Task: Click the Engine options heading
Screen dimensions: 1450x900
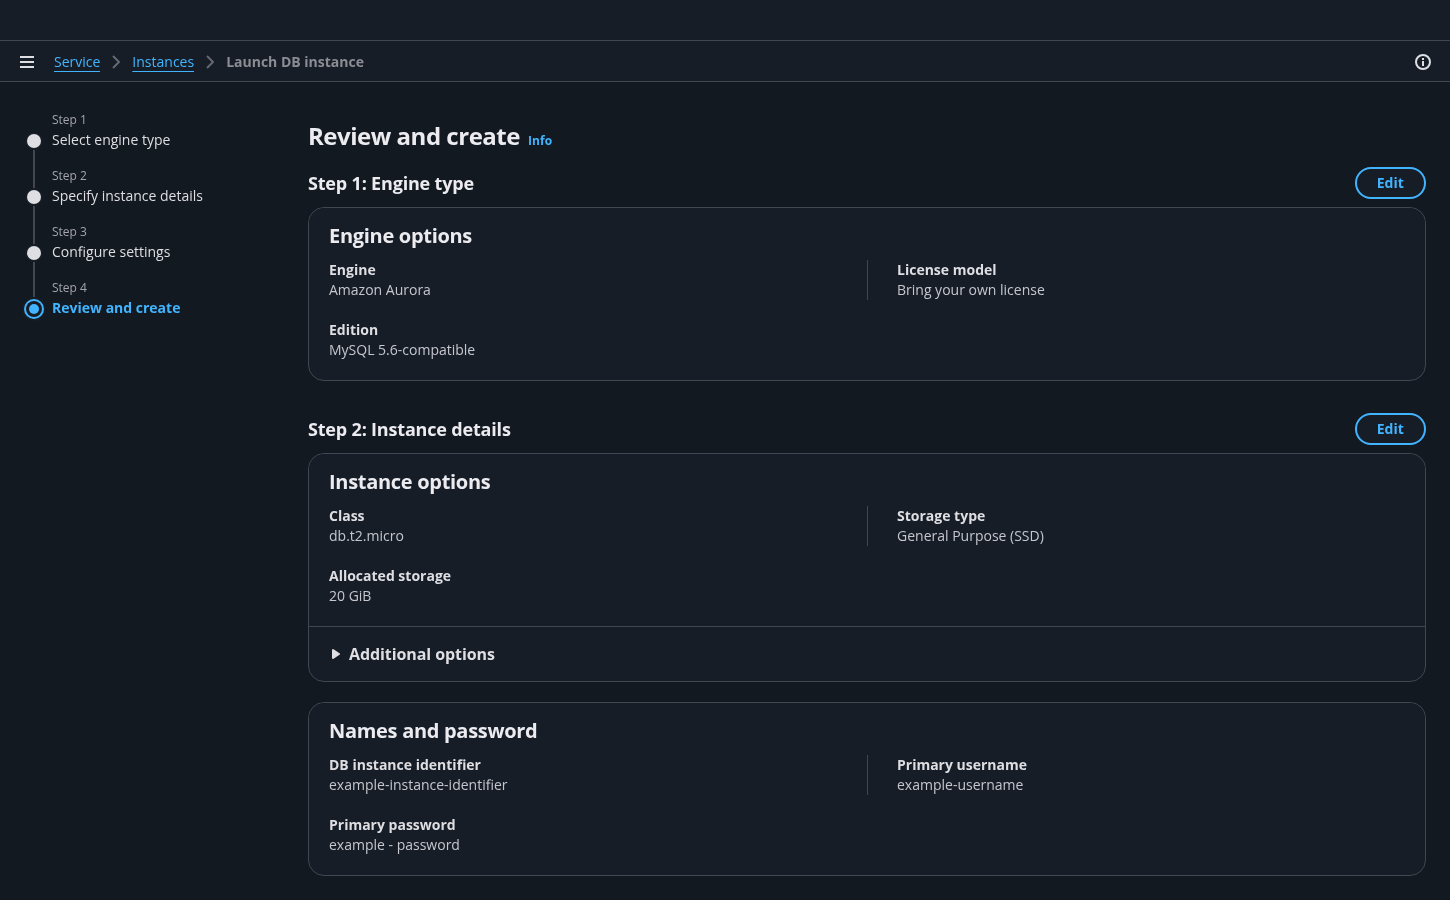Action: click(x=400, y=236)
